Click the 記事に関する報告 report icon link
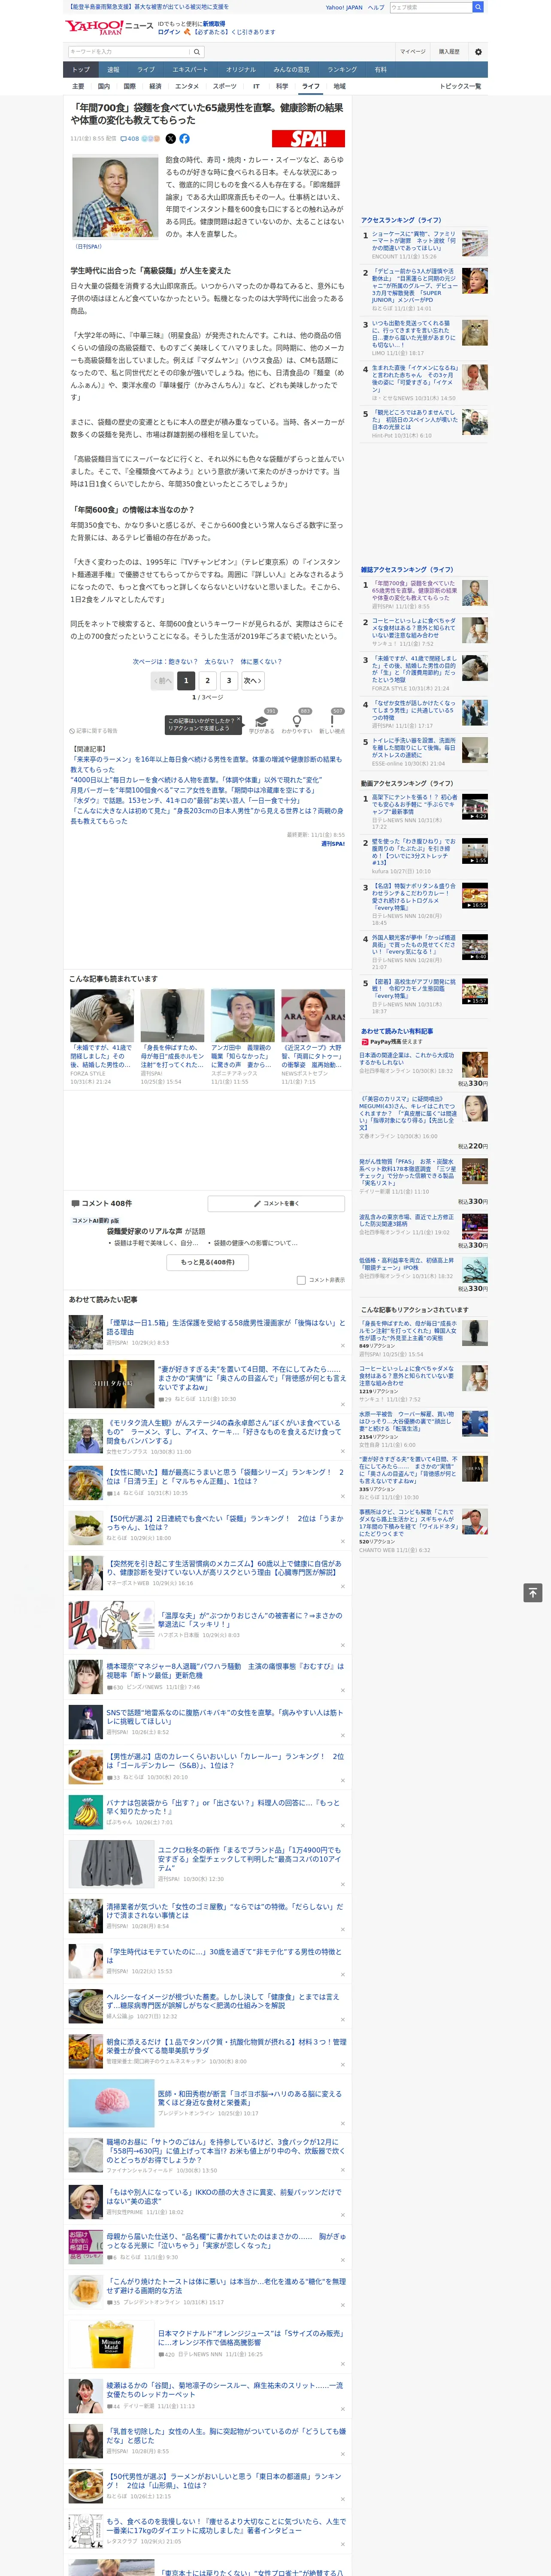This screenshot has width=551, height=2576. pyautogui.click(x=93, y=731)
